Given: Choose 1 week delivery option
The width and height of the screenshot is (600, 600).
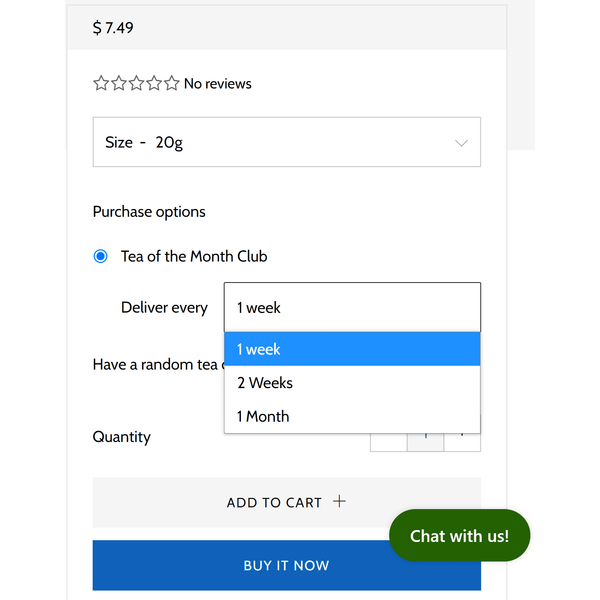Looking at the screenshot, I should pyautogui.click(x=352, y=349).
